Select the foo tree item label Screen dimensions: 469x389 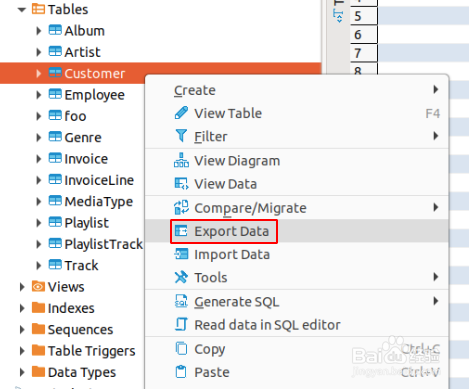coord(75,116)
